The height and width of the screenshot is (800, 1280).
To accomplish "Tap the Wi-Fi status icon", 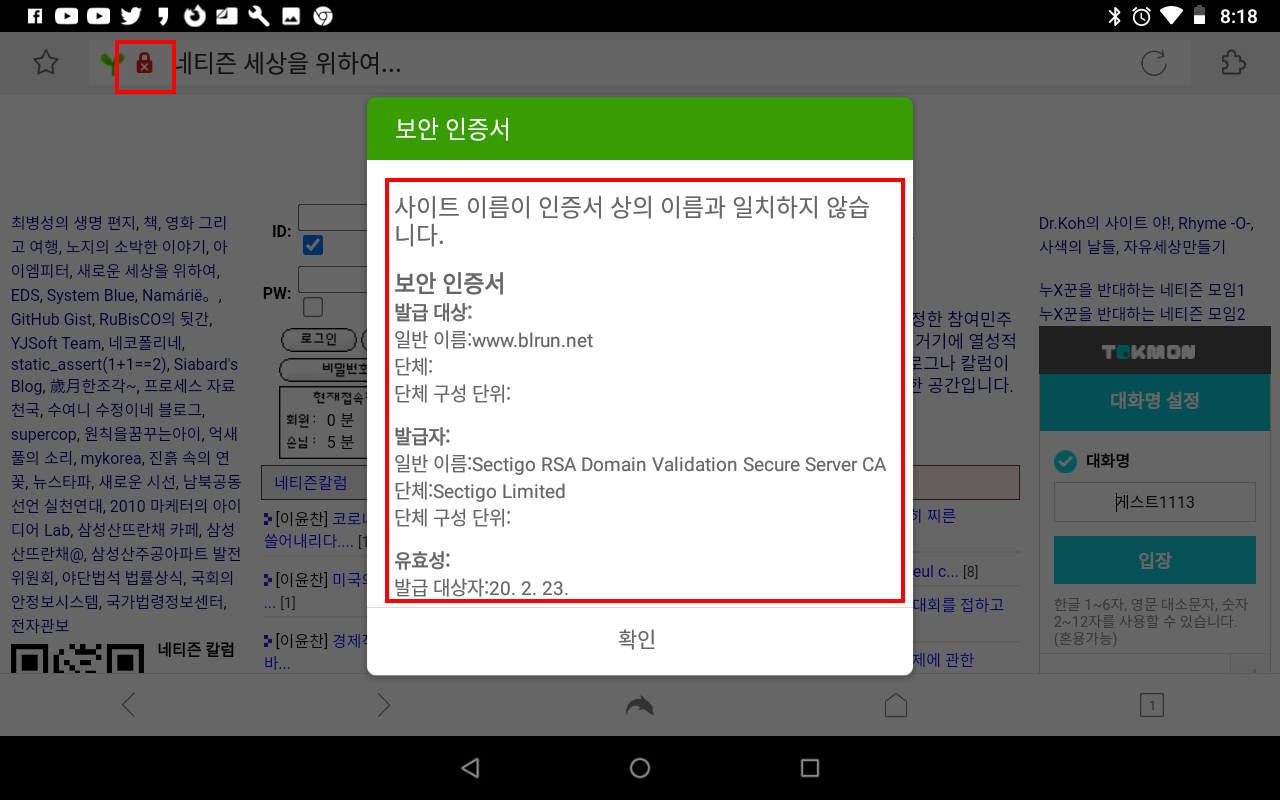I will pyautogui.click(x=1172, y=16).
